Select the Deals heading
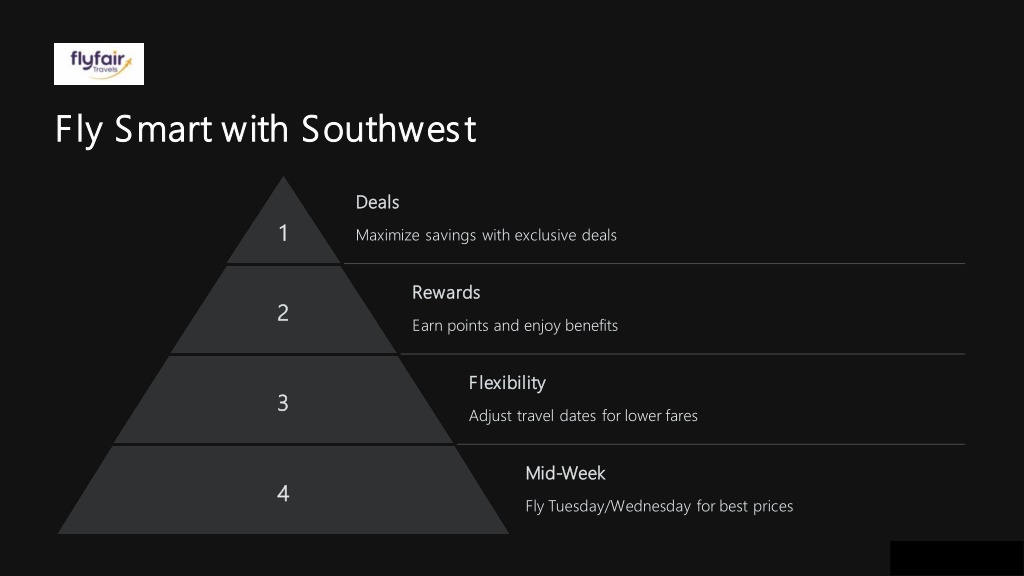 (x=377, y=202)
